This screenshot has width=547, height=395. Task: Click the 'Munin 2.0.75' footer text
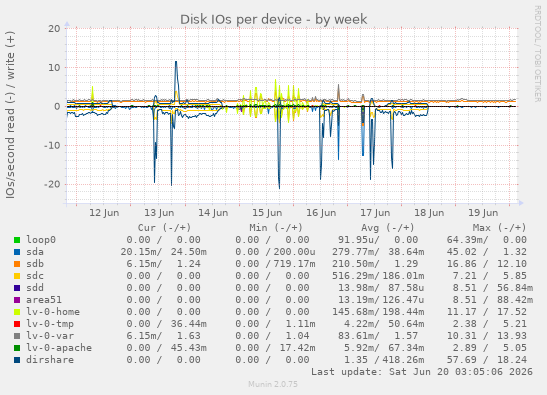coord(273,384)
